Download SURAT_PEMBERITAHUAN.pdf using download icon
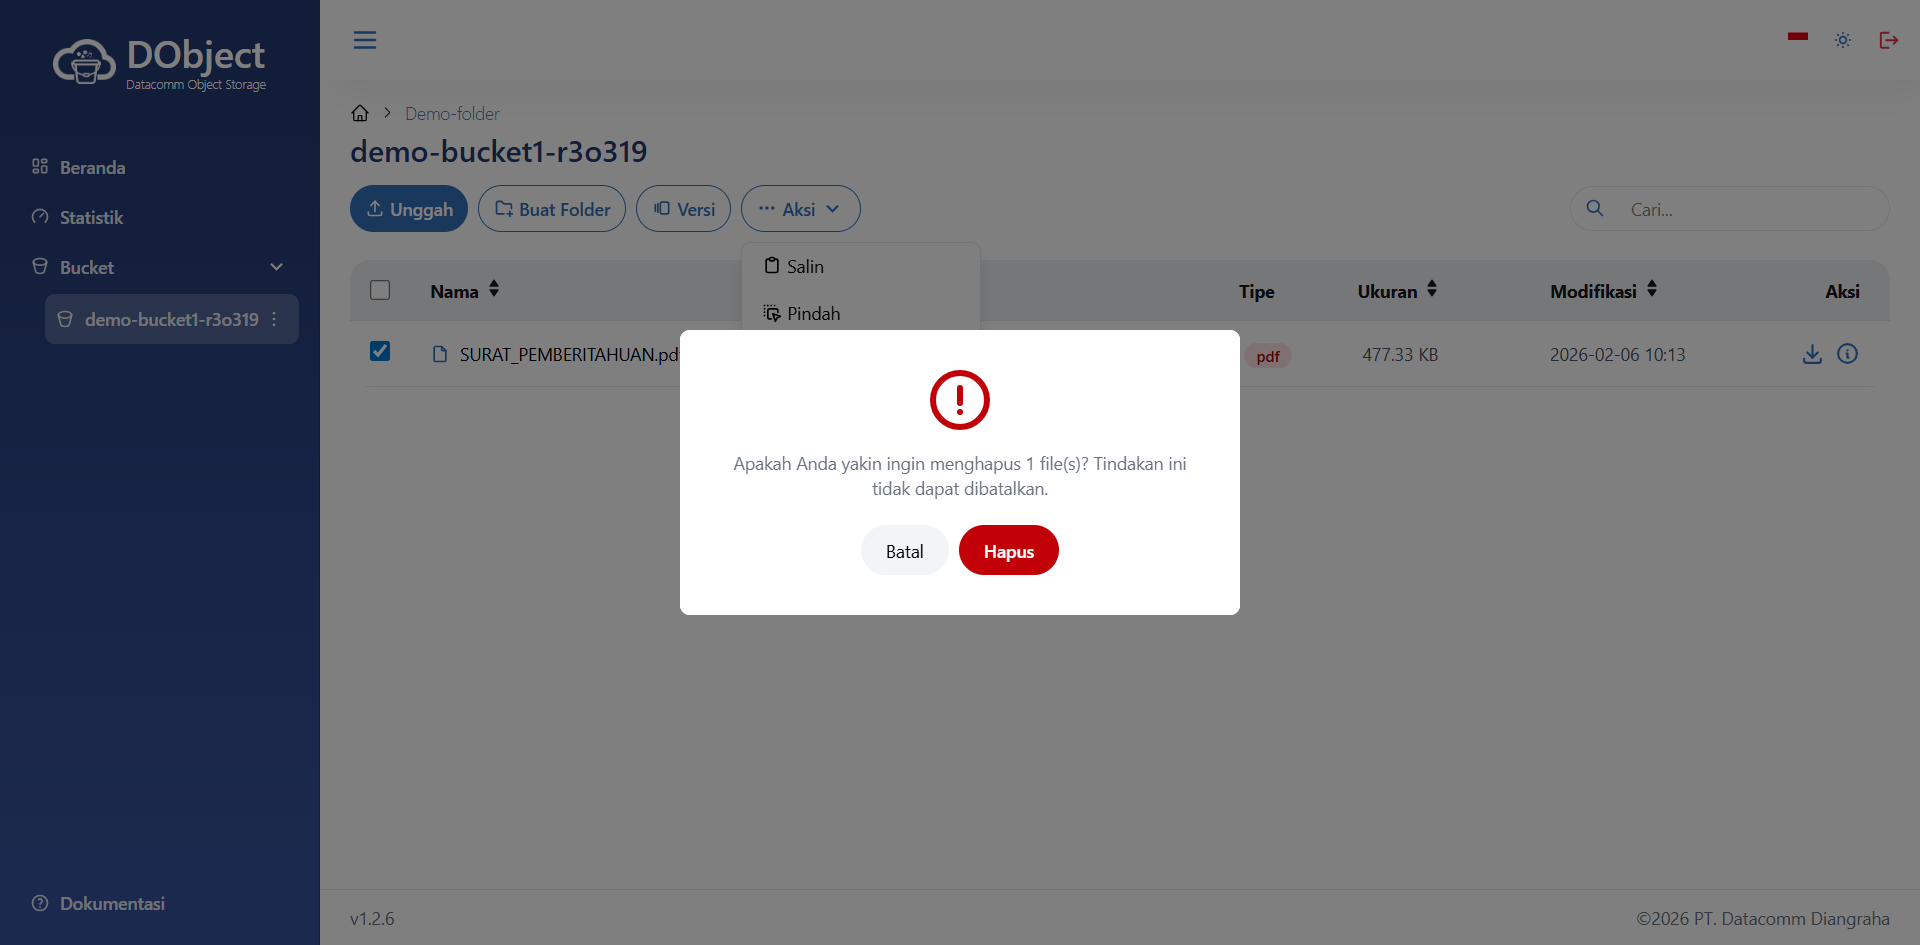This screenshot has height=945, width=1920. point(1812,354)
